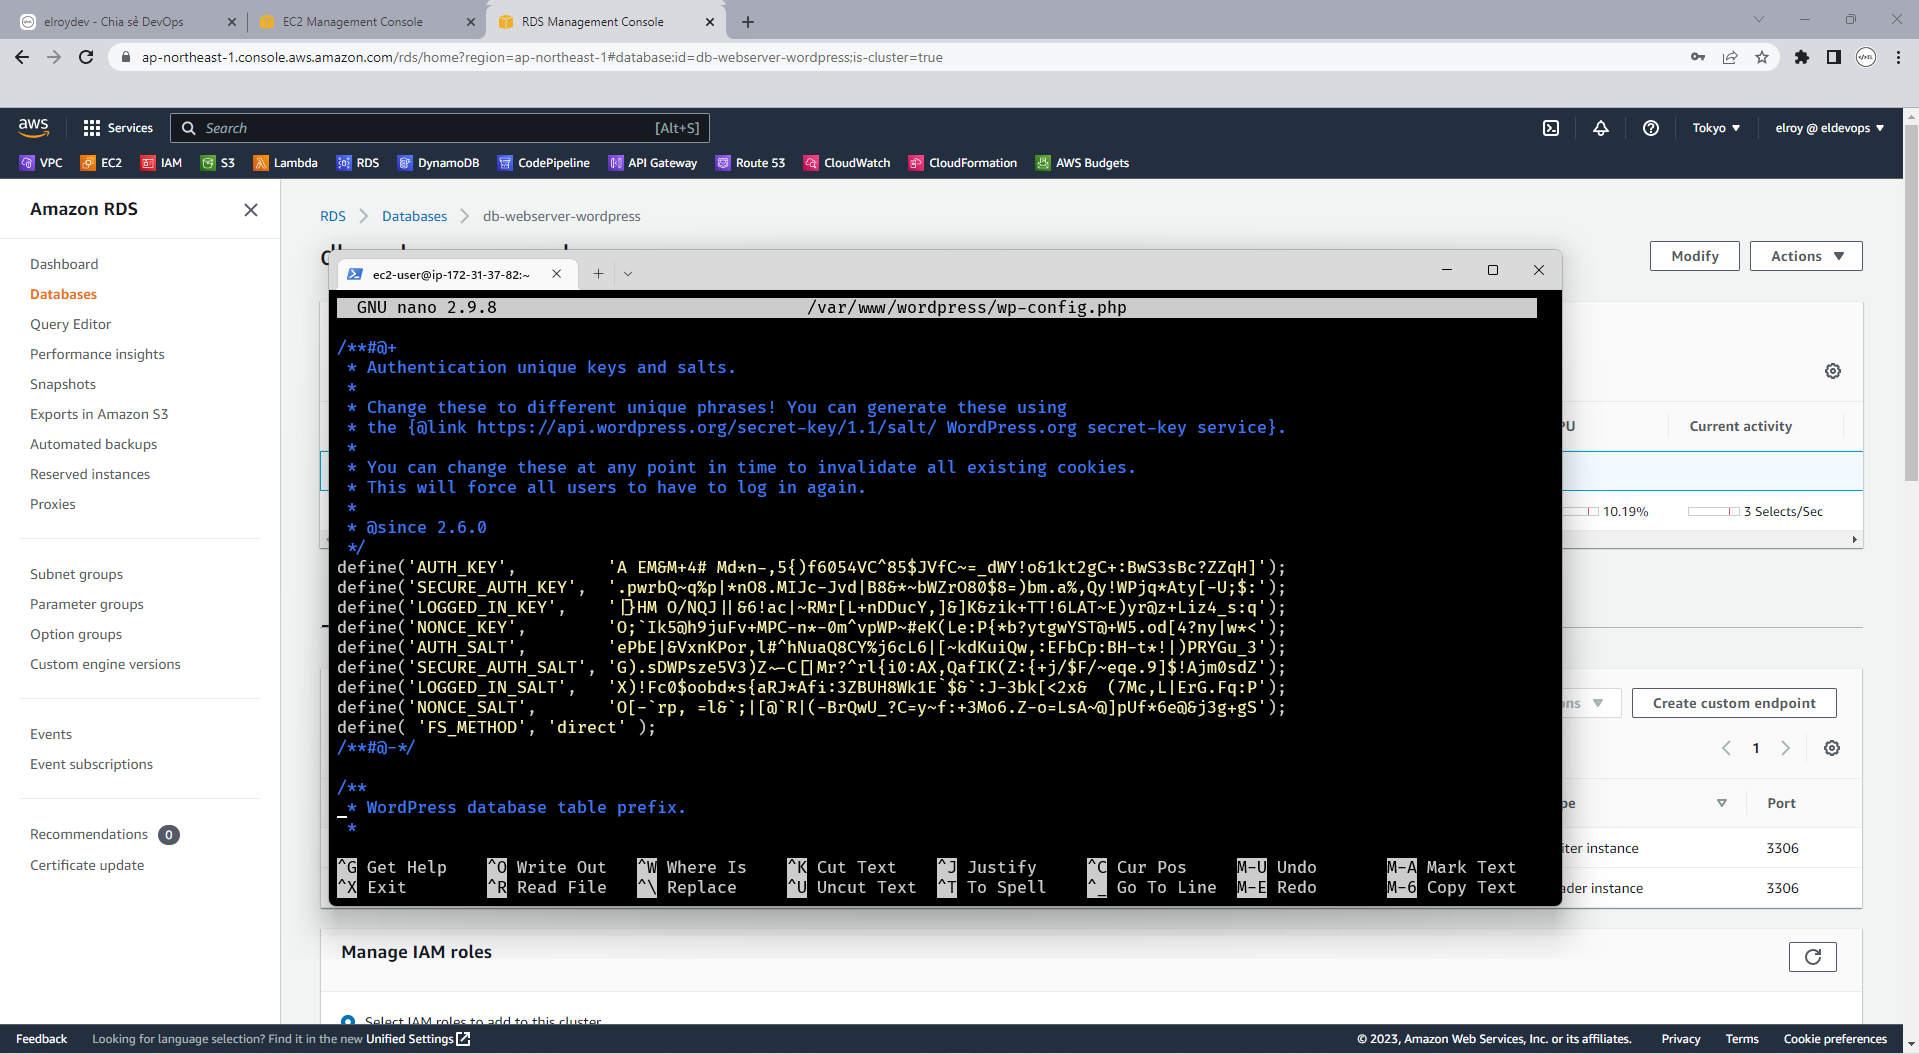
Task: Open Query Editor in RDS sidebar
Action: pos(70,324)
